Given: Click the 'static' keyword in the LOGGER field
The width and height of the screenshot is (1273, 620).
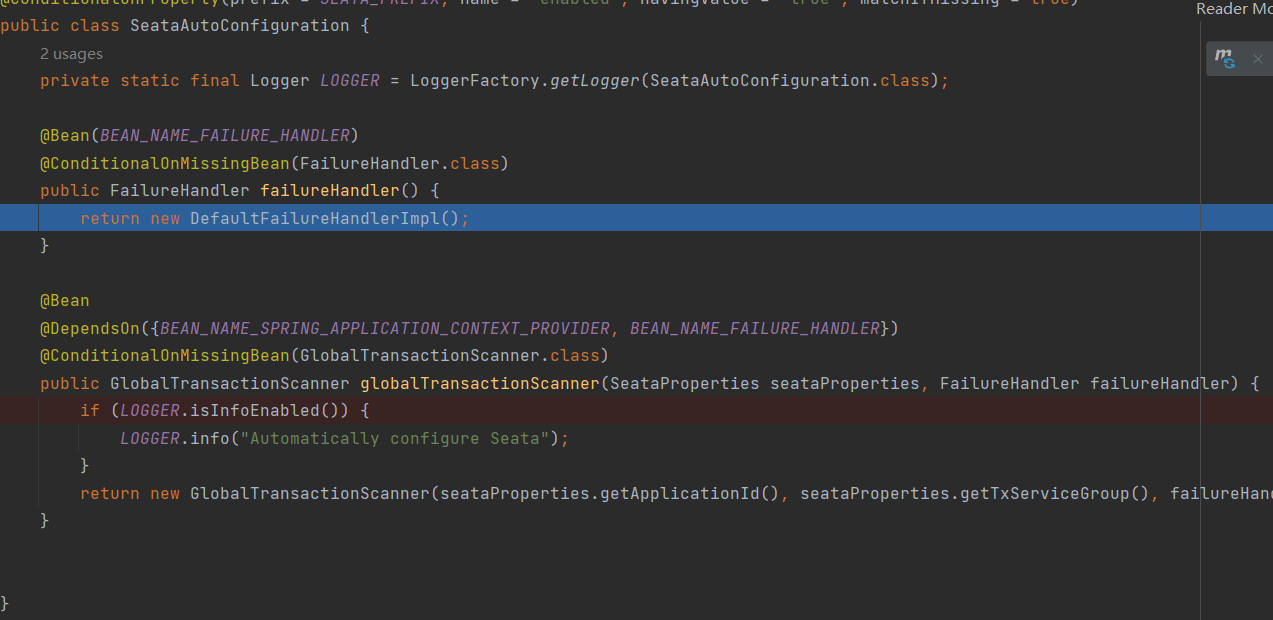Looking at the screenshot, I should pos(150,80).
